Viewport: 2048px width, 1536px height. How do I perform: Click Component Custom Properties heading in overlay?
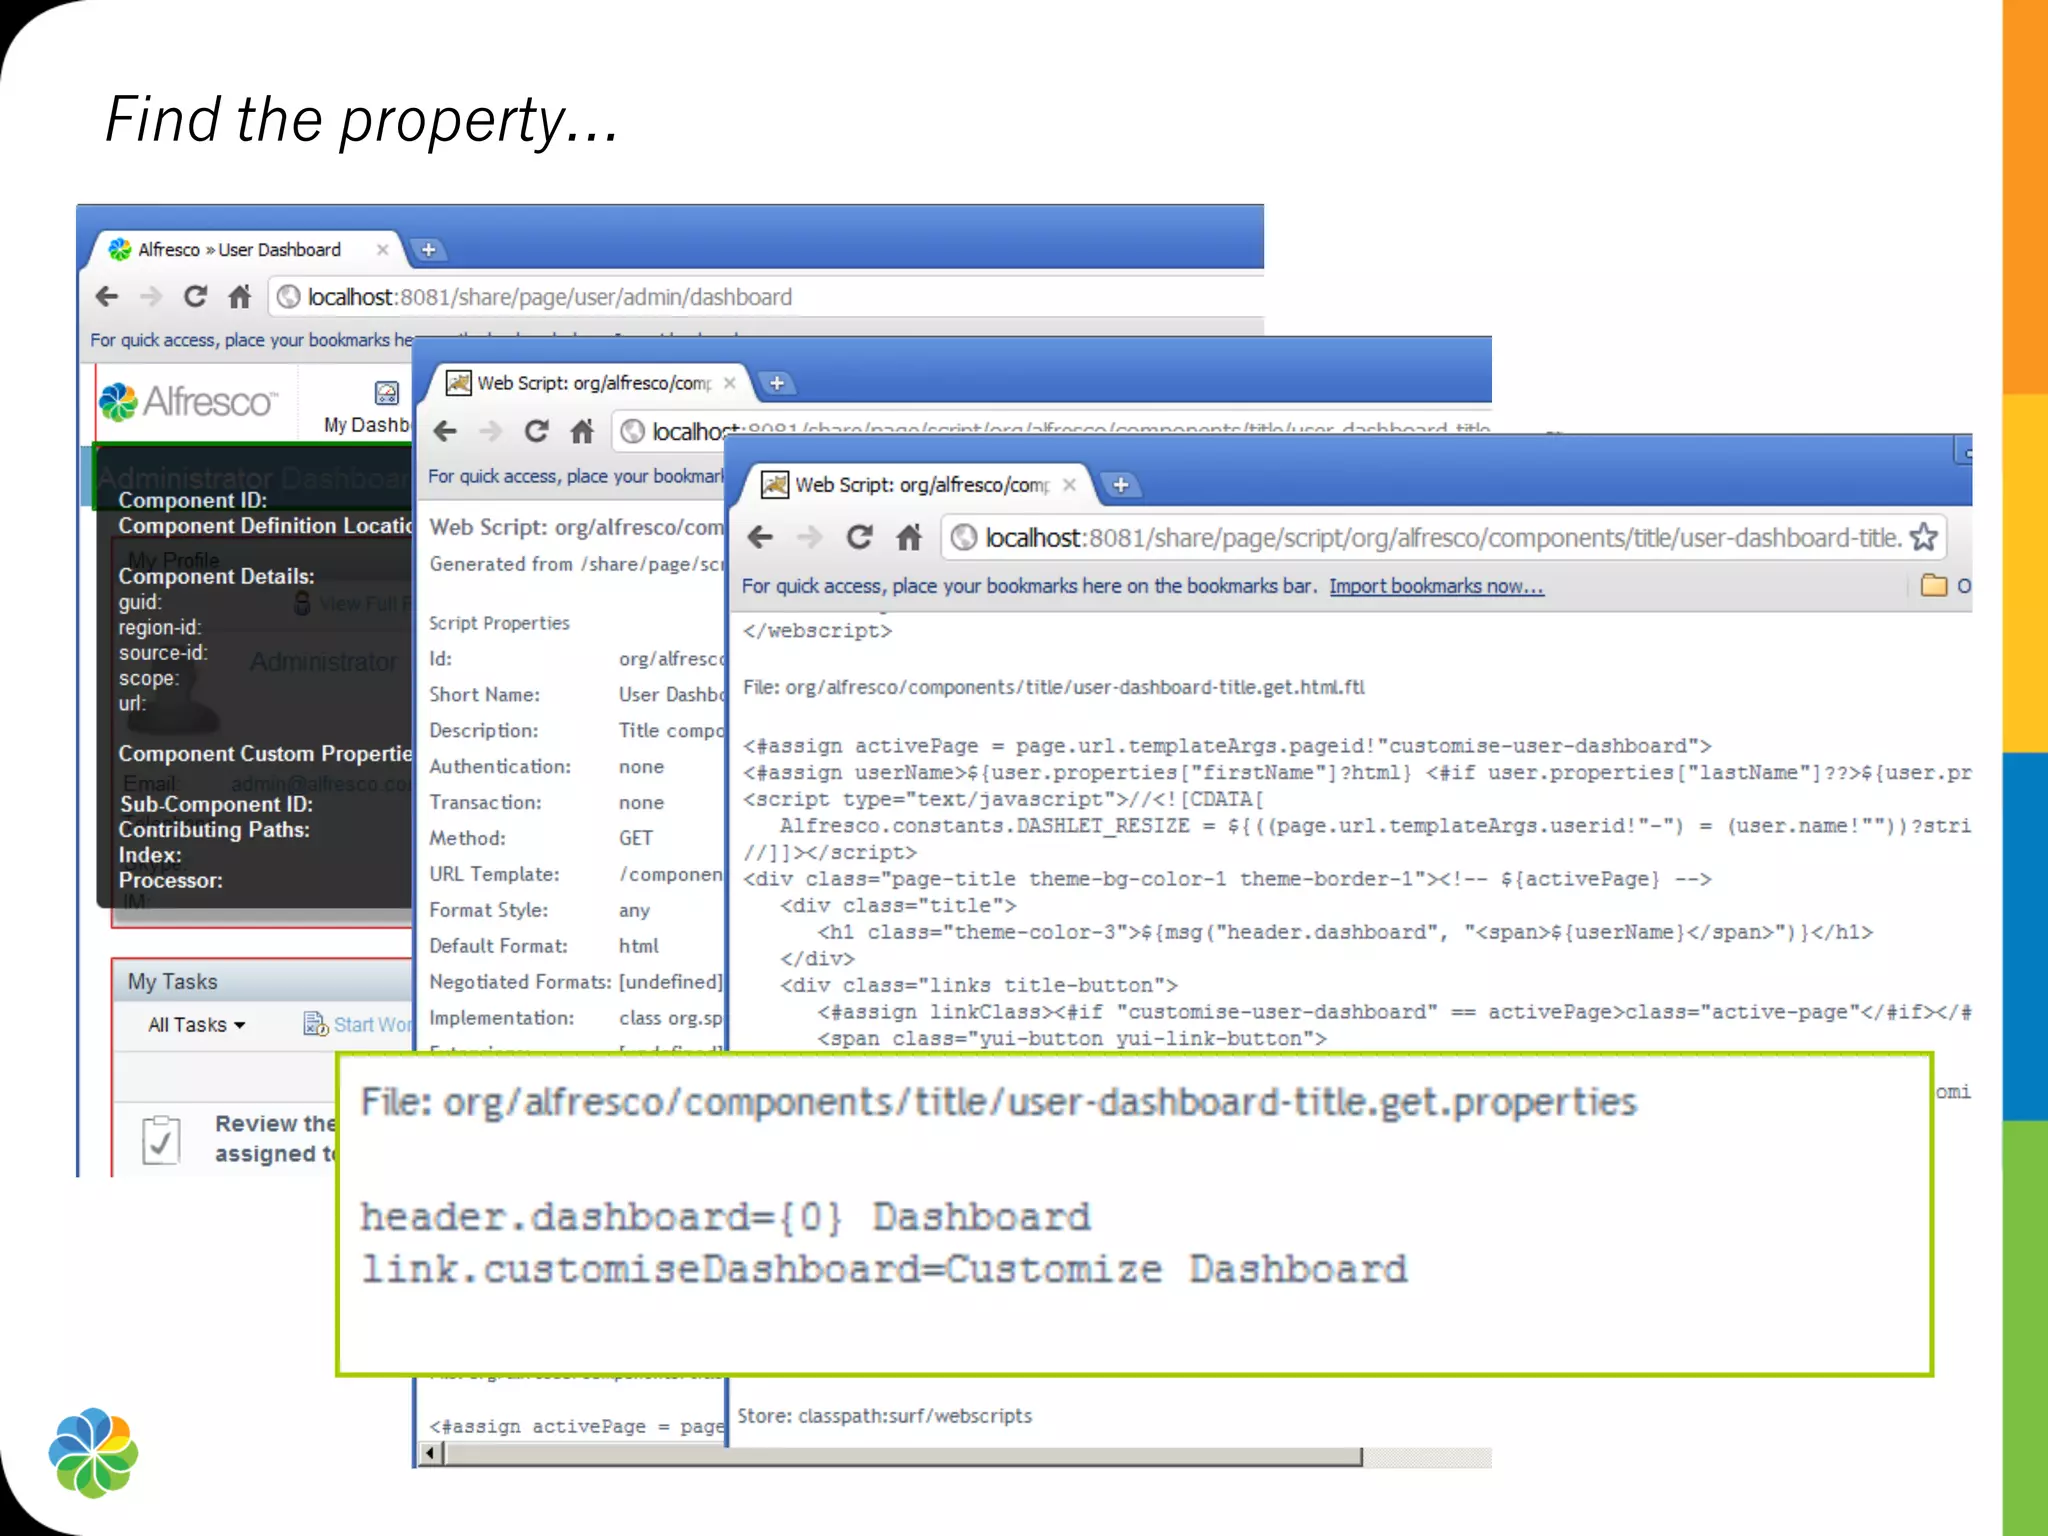click(x=264, y=754)
